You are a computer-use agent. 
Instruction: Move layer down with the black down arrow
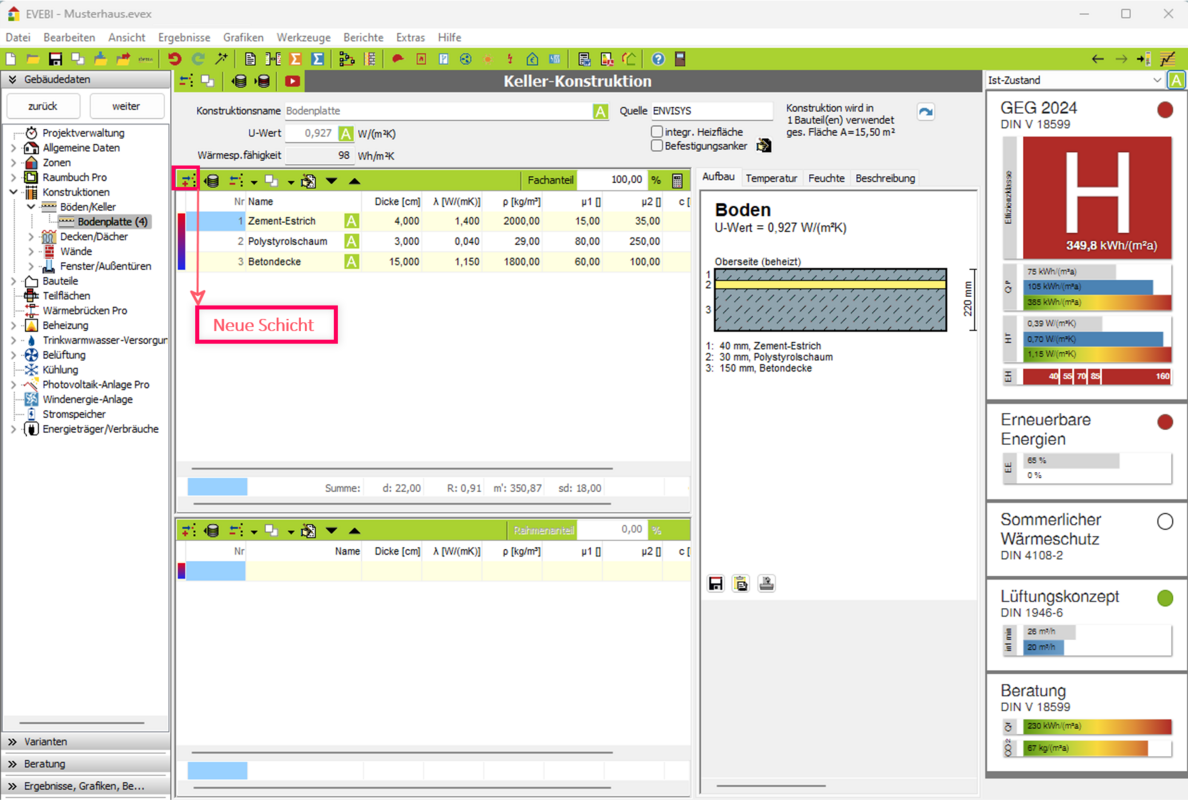(x=331, y=181)
